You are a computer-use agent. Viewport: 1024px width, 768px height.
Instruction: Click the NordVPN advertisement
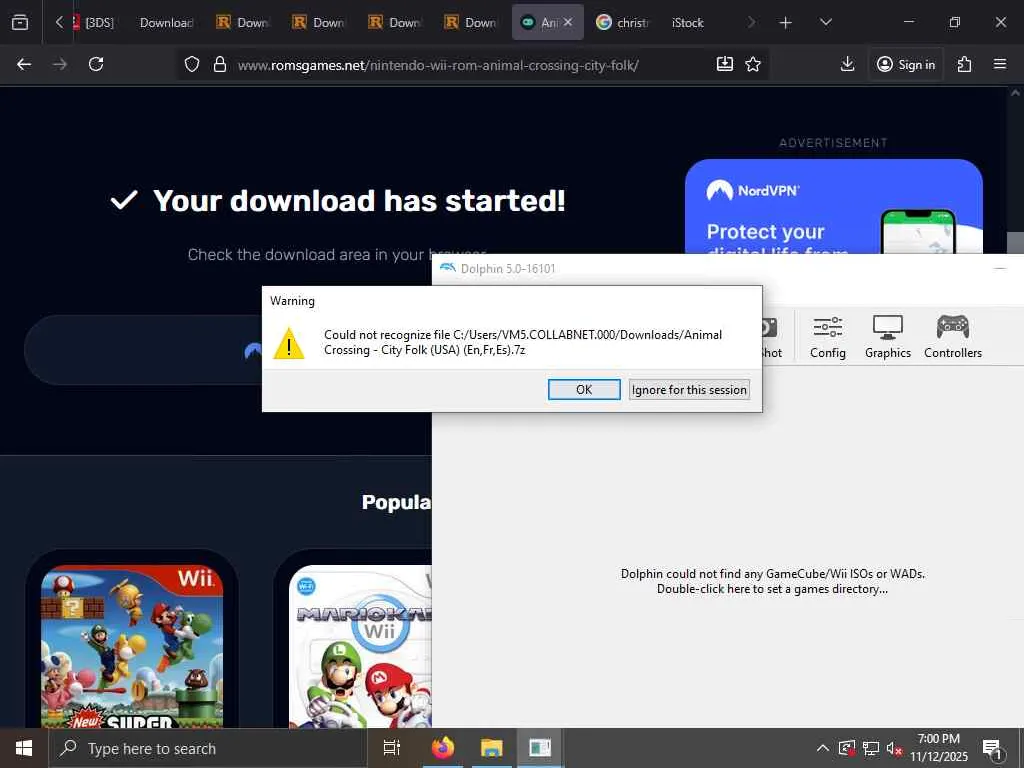(x=833, y=206)
